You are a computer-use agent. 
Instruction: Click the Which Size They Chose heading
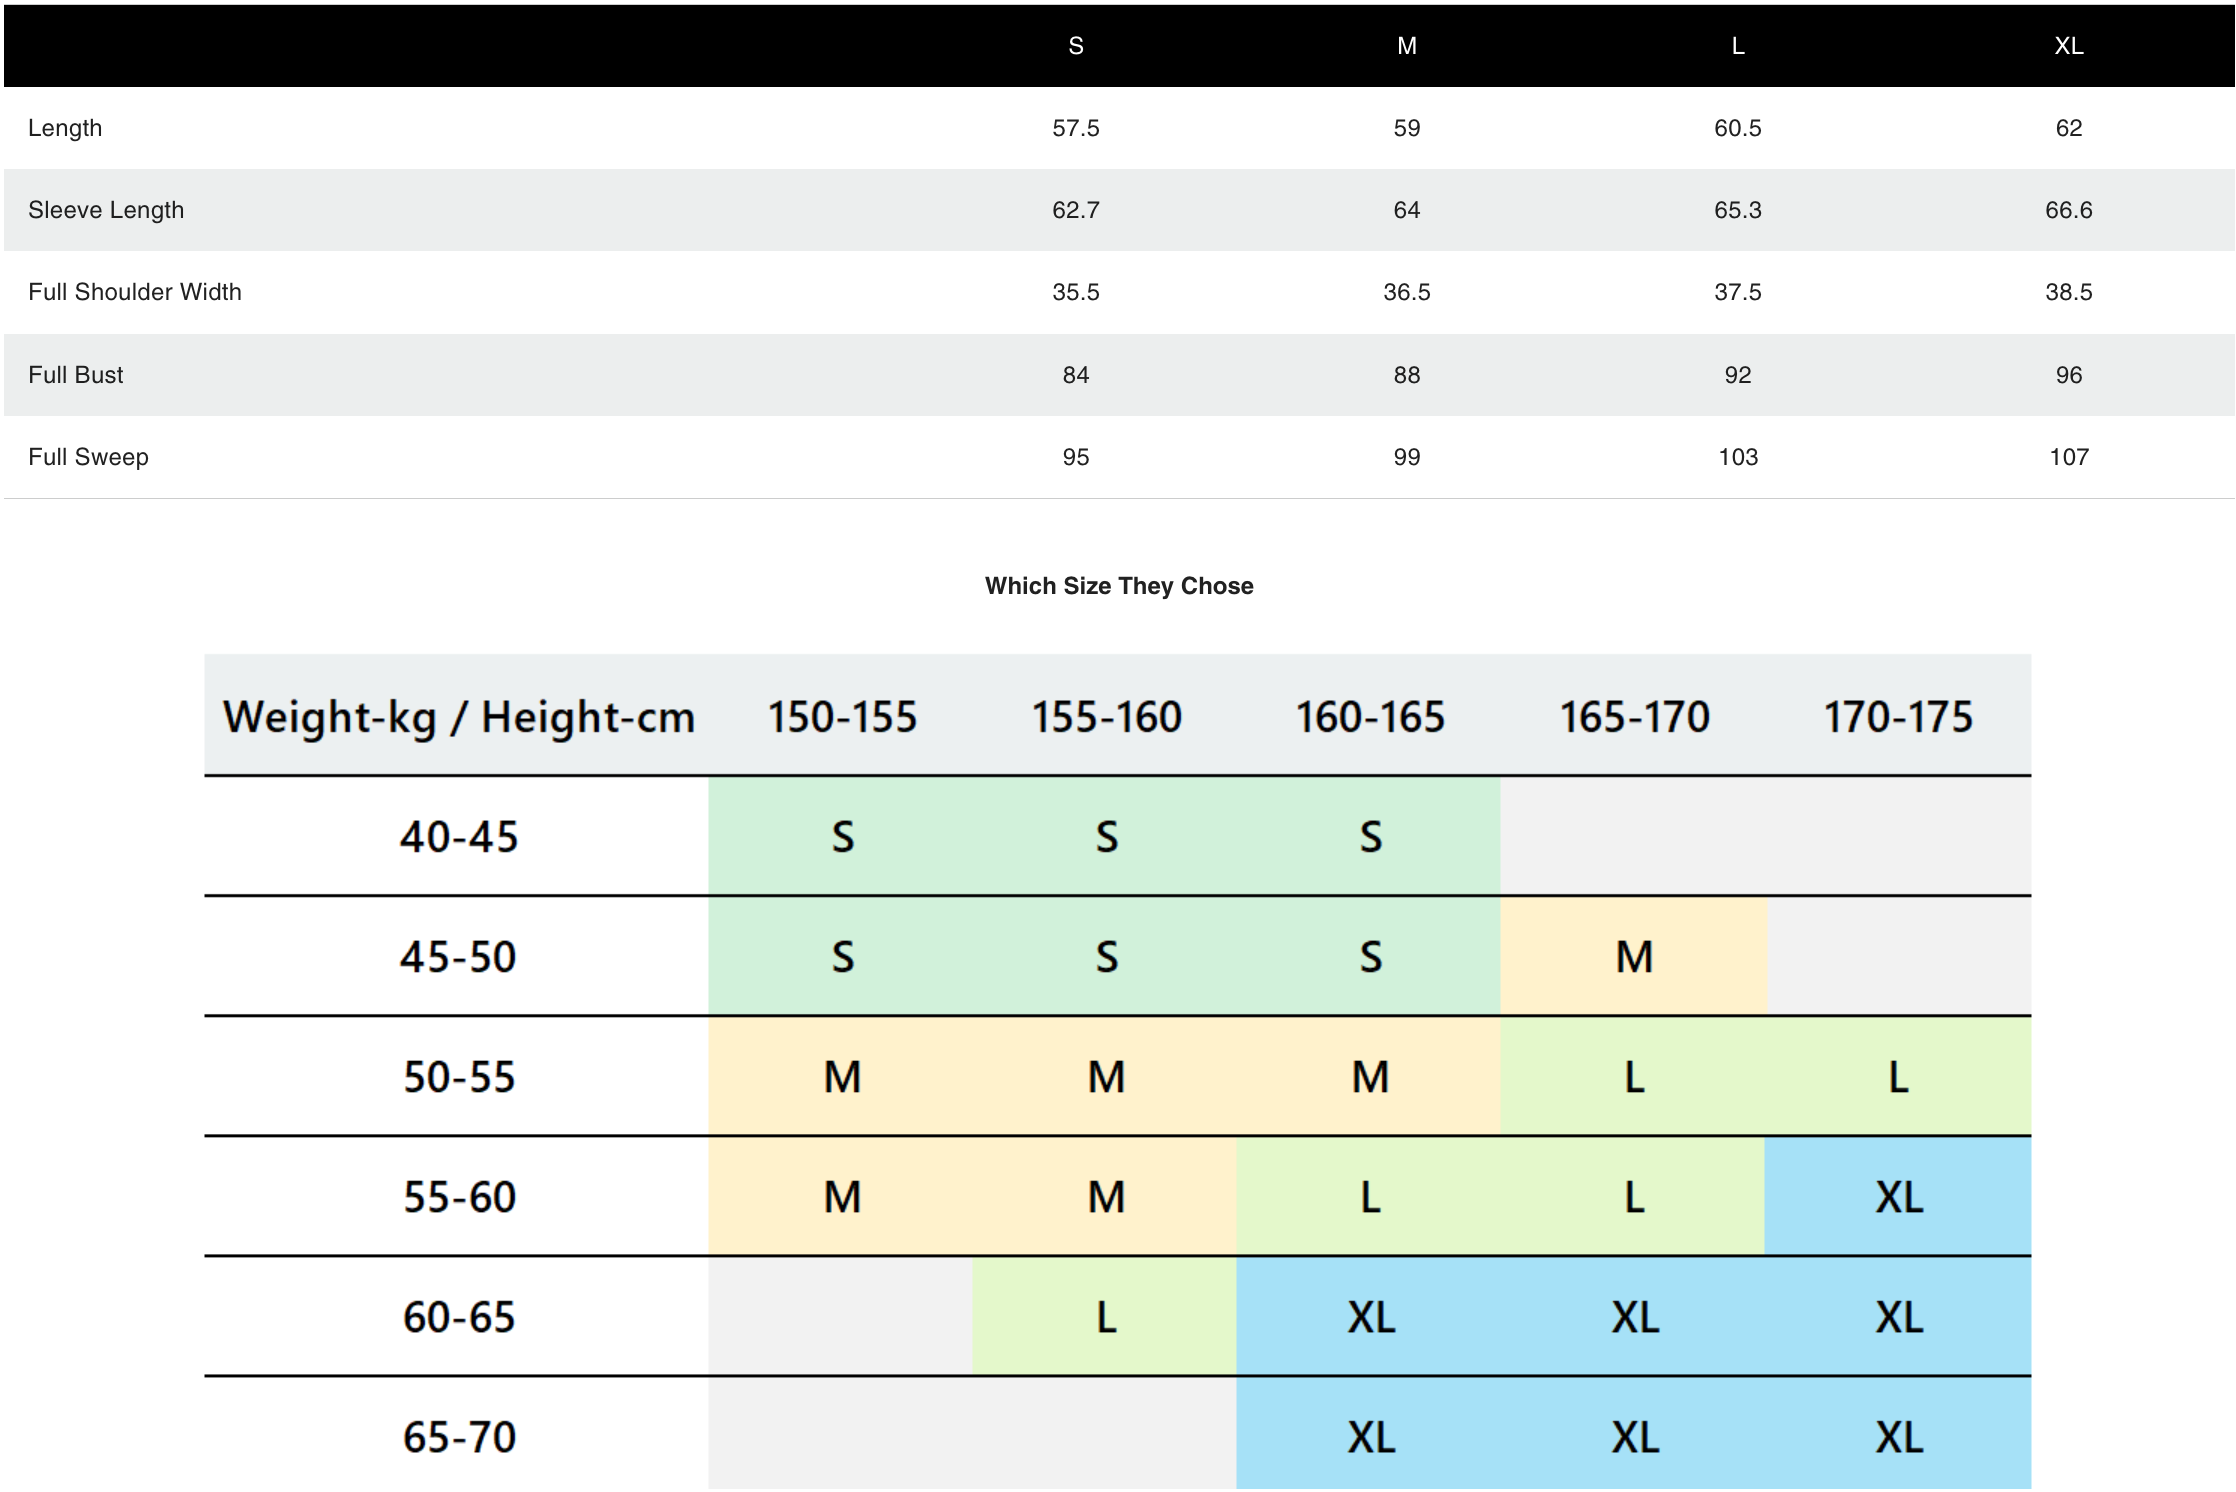coord(1118,586)
